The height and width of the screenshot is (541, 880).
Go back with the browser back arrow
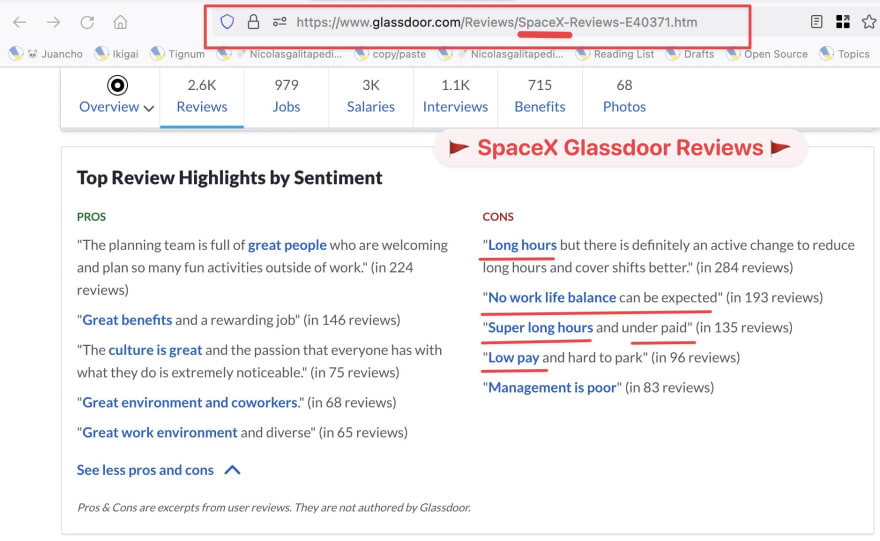pos(20,22)
